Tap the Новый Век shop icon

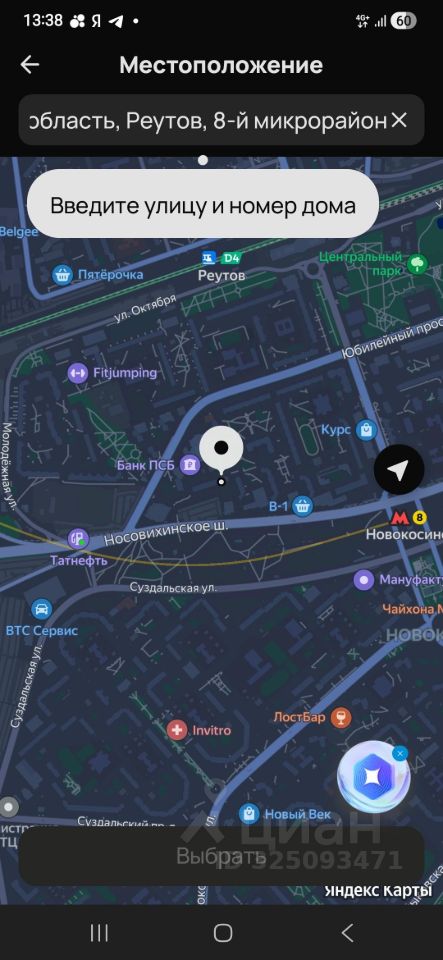[248, 814]
